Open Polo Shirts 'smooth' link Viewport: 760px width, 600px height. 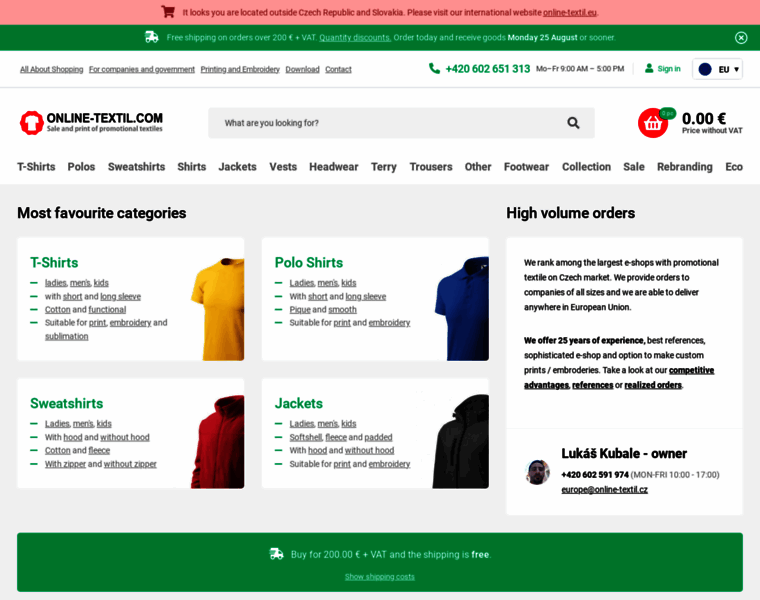[x=343, y=310]
